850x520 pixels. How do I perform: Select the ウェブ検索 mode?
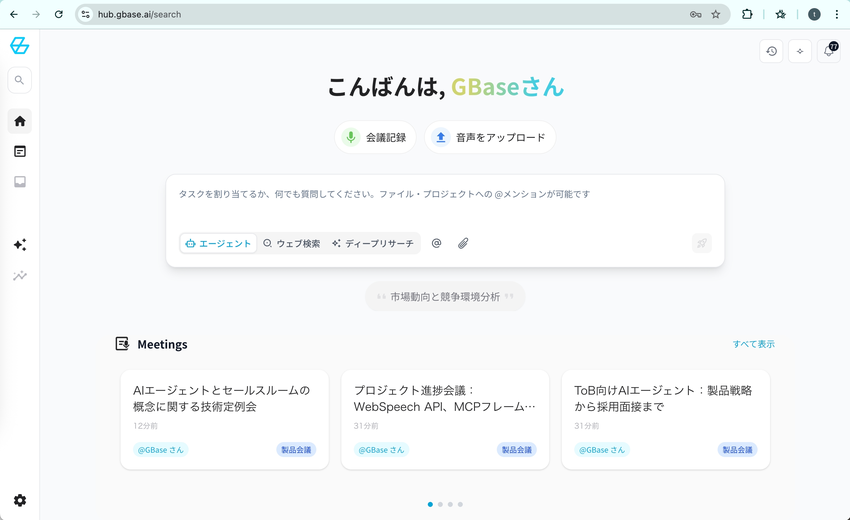[x=292, y=243]
